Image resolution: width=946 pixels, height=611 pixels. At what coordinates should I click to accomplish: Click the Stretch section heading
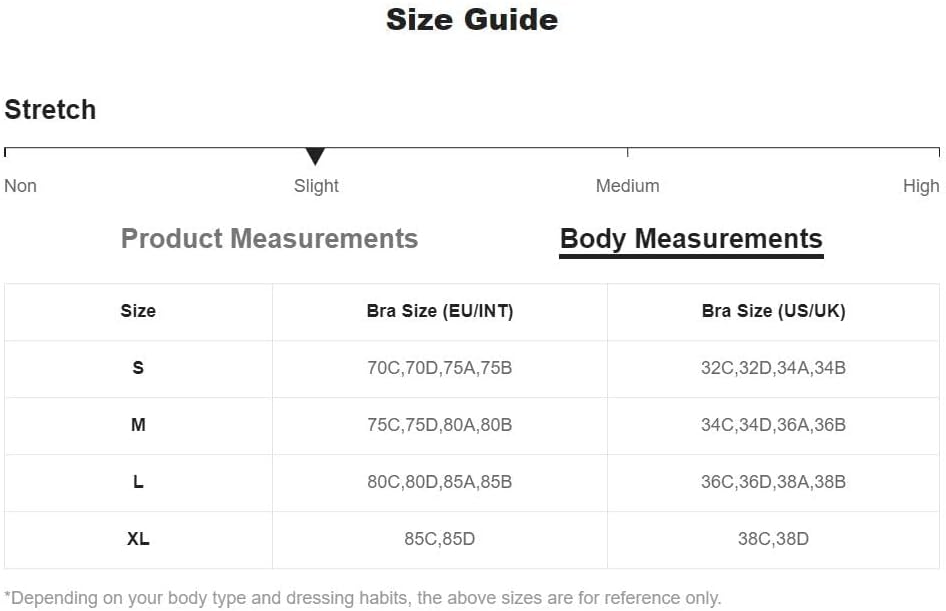pyautogui.click(x=50, y=110)
